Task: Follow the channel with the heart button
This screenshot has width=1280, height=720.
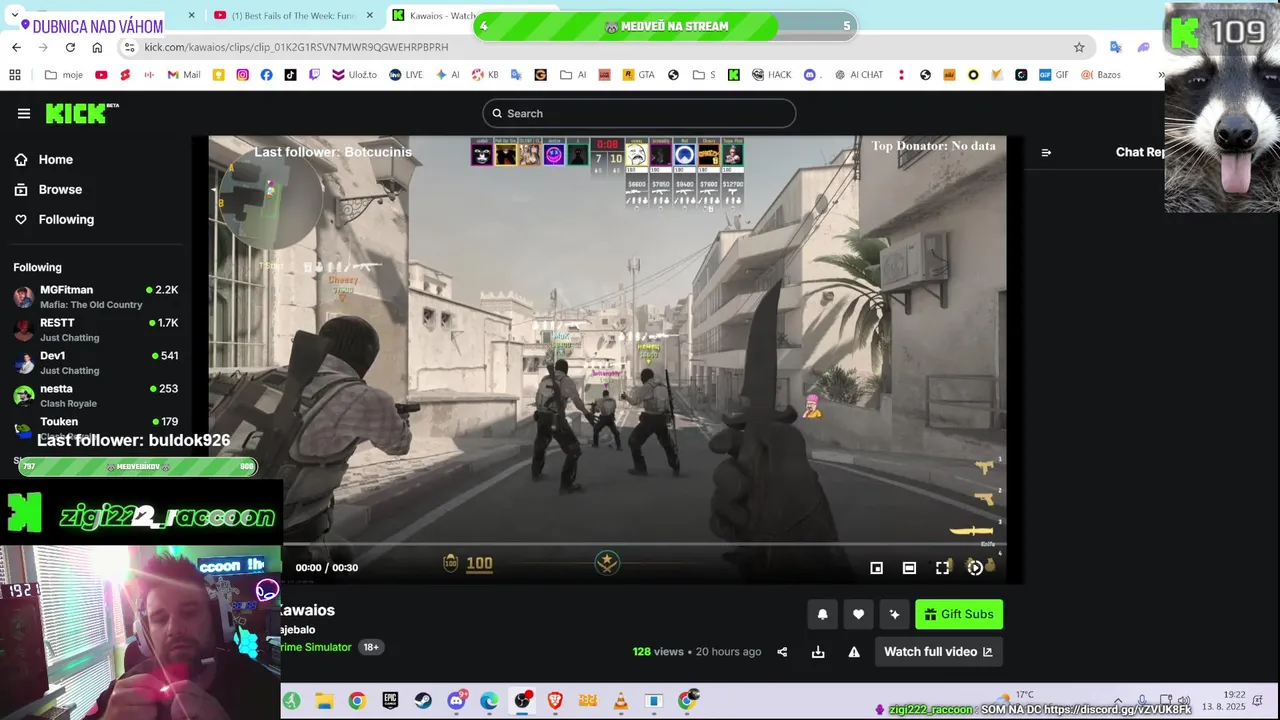Action: pyautogui.click(x=858, y=614)
